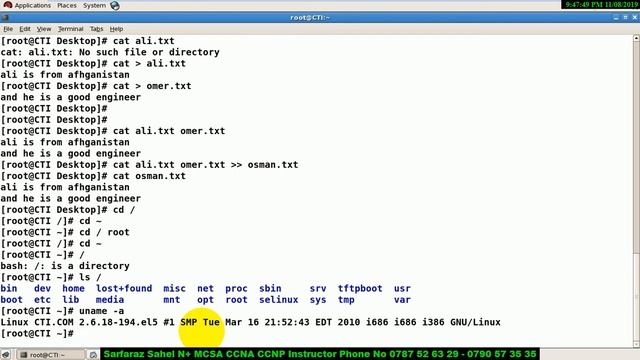Open the System menu
Screen dimensions: 640x360
pyautogui.click(x=94, y=5)
